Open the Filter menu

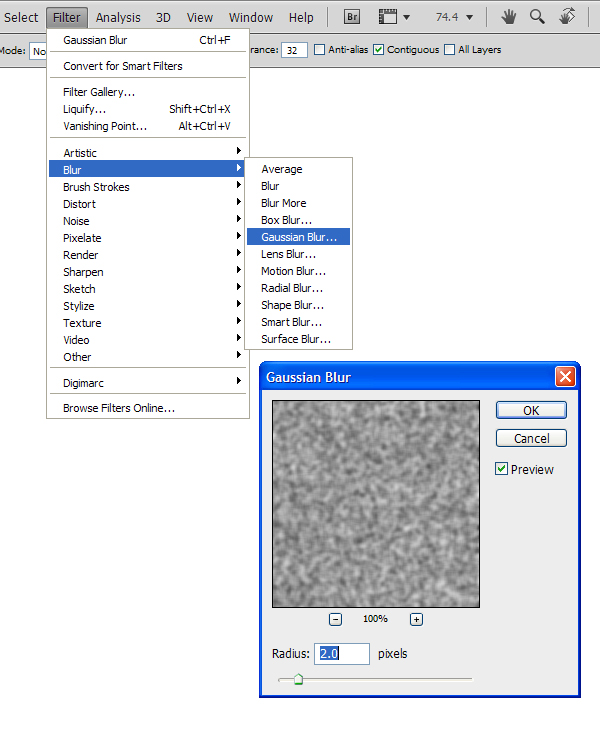66,18
